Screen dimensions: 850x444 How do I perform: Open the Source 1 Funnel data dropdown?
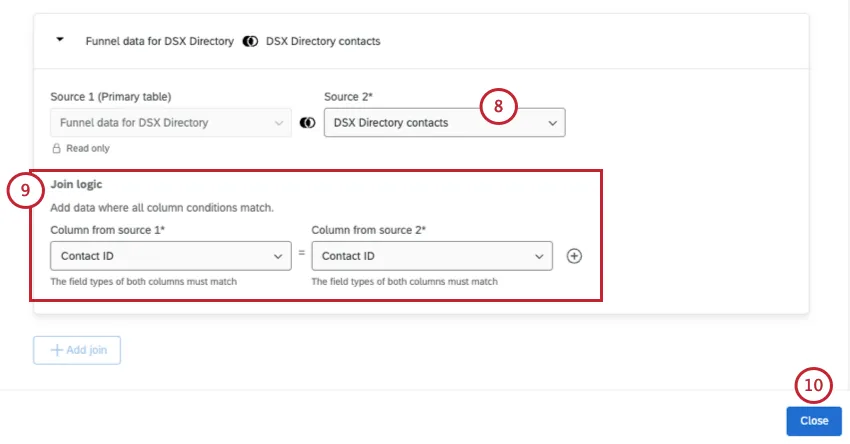171,123
